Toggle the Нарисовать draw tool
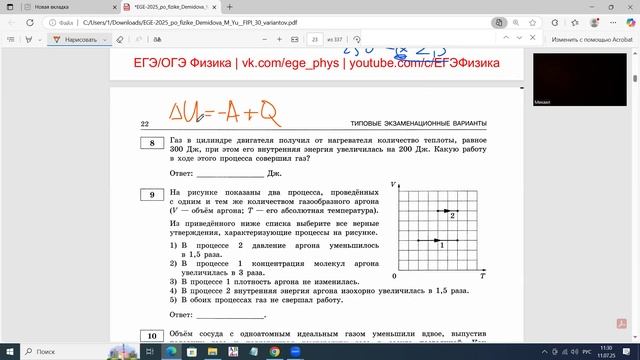 pyautogui.click(x=75, y=40)
